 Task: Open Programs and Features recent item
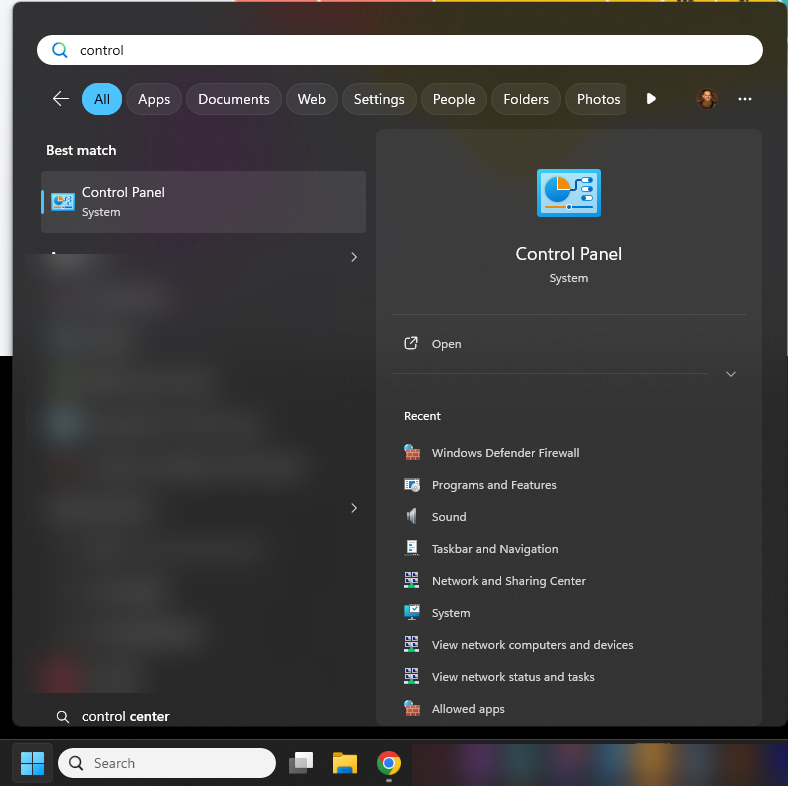[x=494, y=485]
